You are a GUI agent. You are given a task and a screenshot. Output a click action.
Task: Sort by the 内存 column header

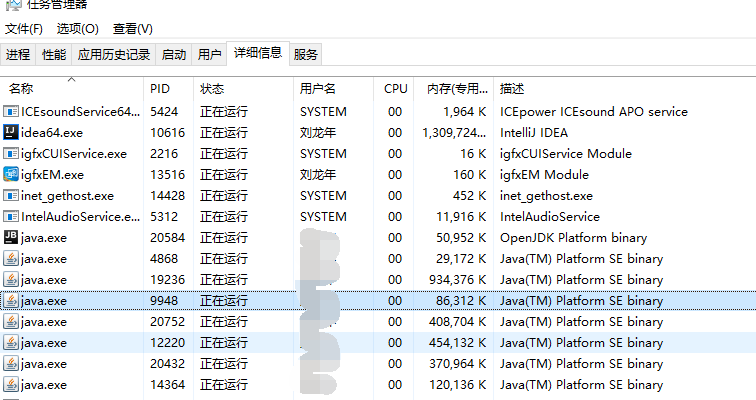pyautogui.click(x=454, y=89)
